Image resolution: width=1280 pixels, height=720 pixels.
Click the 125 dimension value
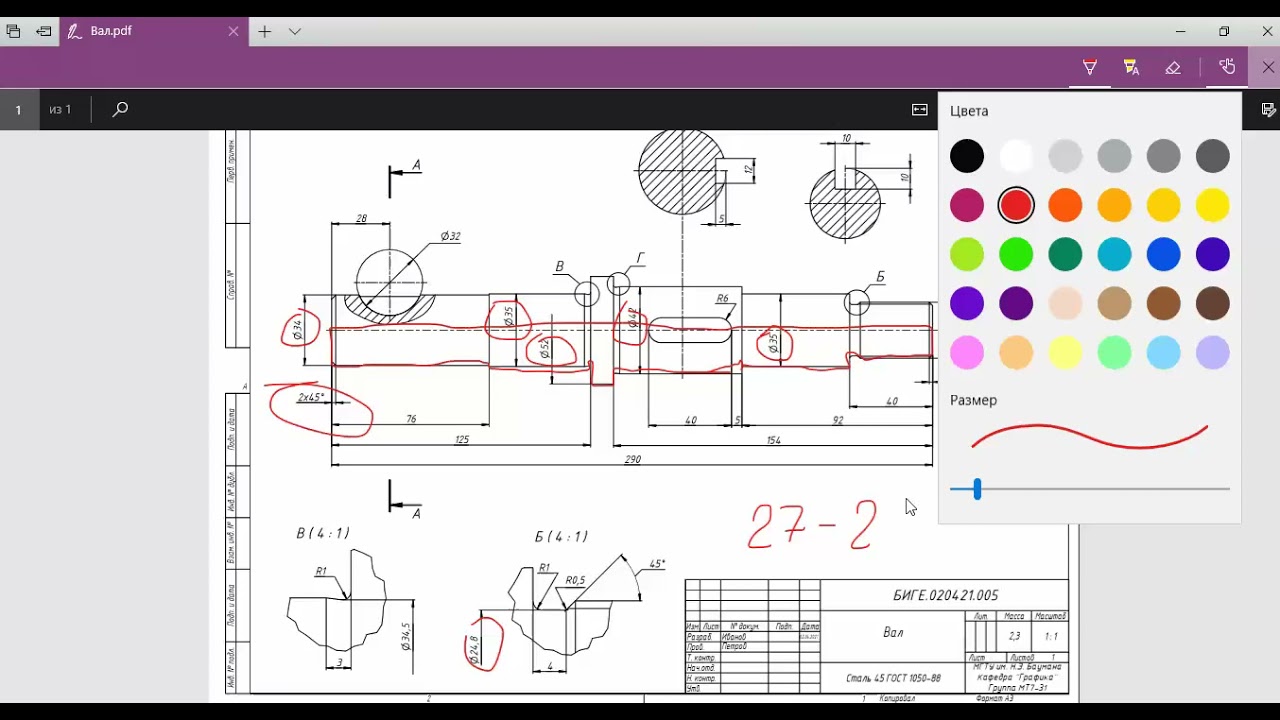[461, 440]
